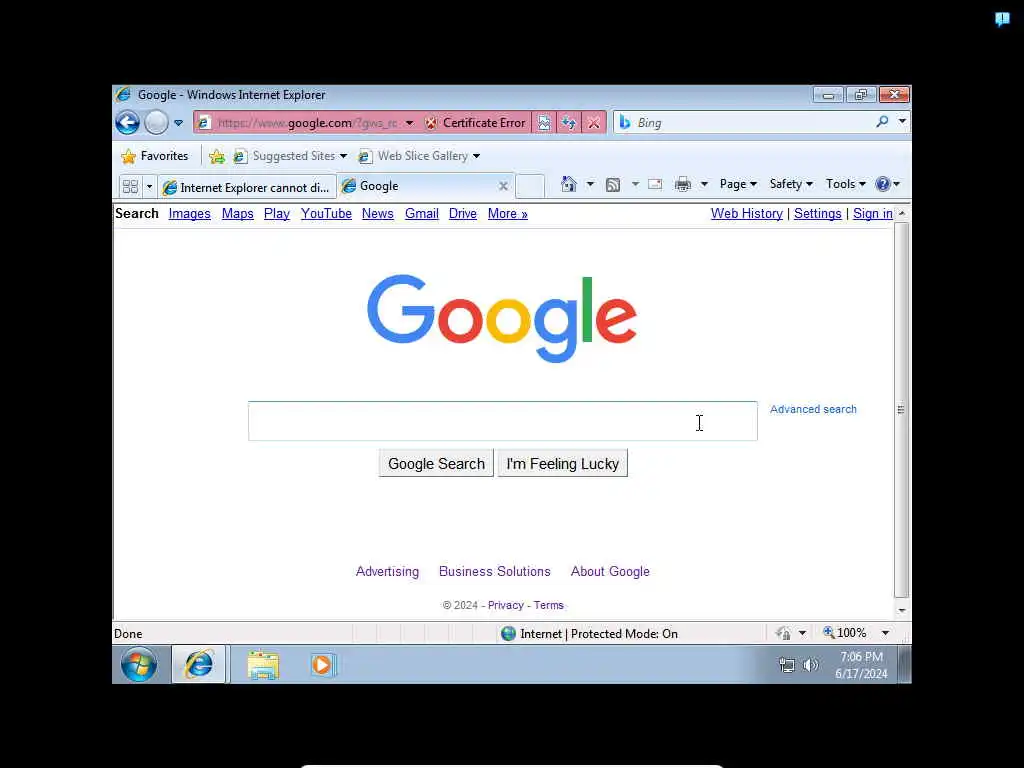Open the search provider dropdown arrow
Screen dimensions: 1024x768
pos(902,121)
